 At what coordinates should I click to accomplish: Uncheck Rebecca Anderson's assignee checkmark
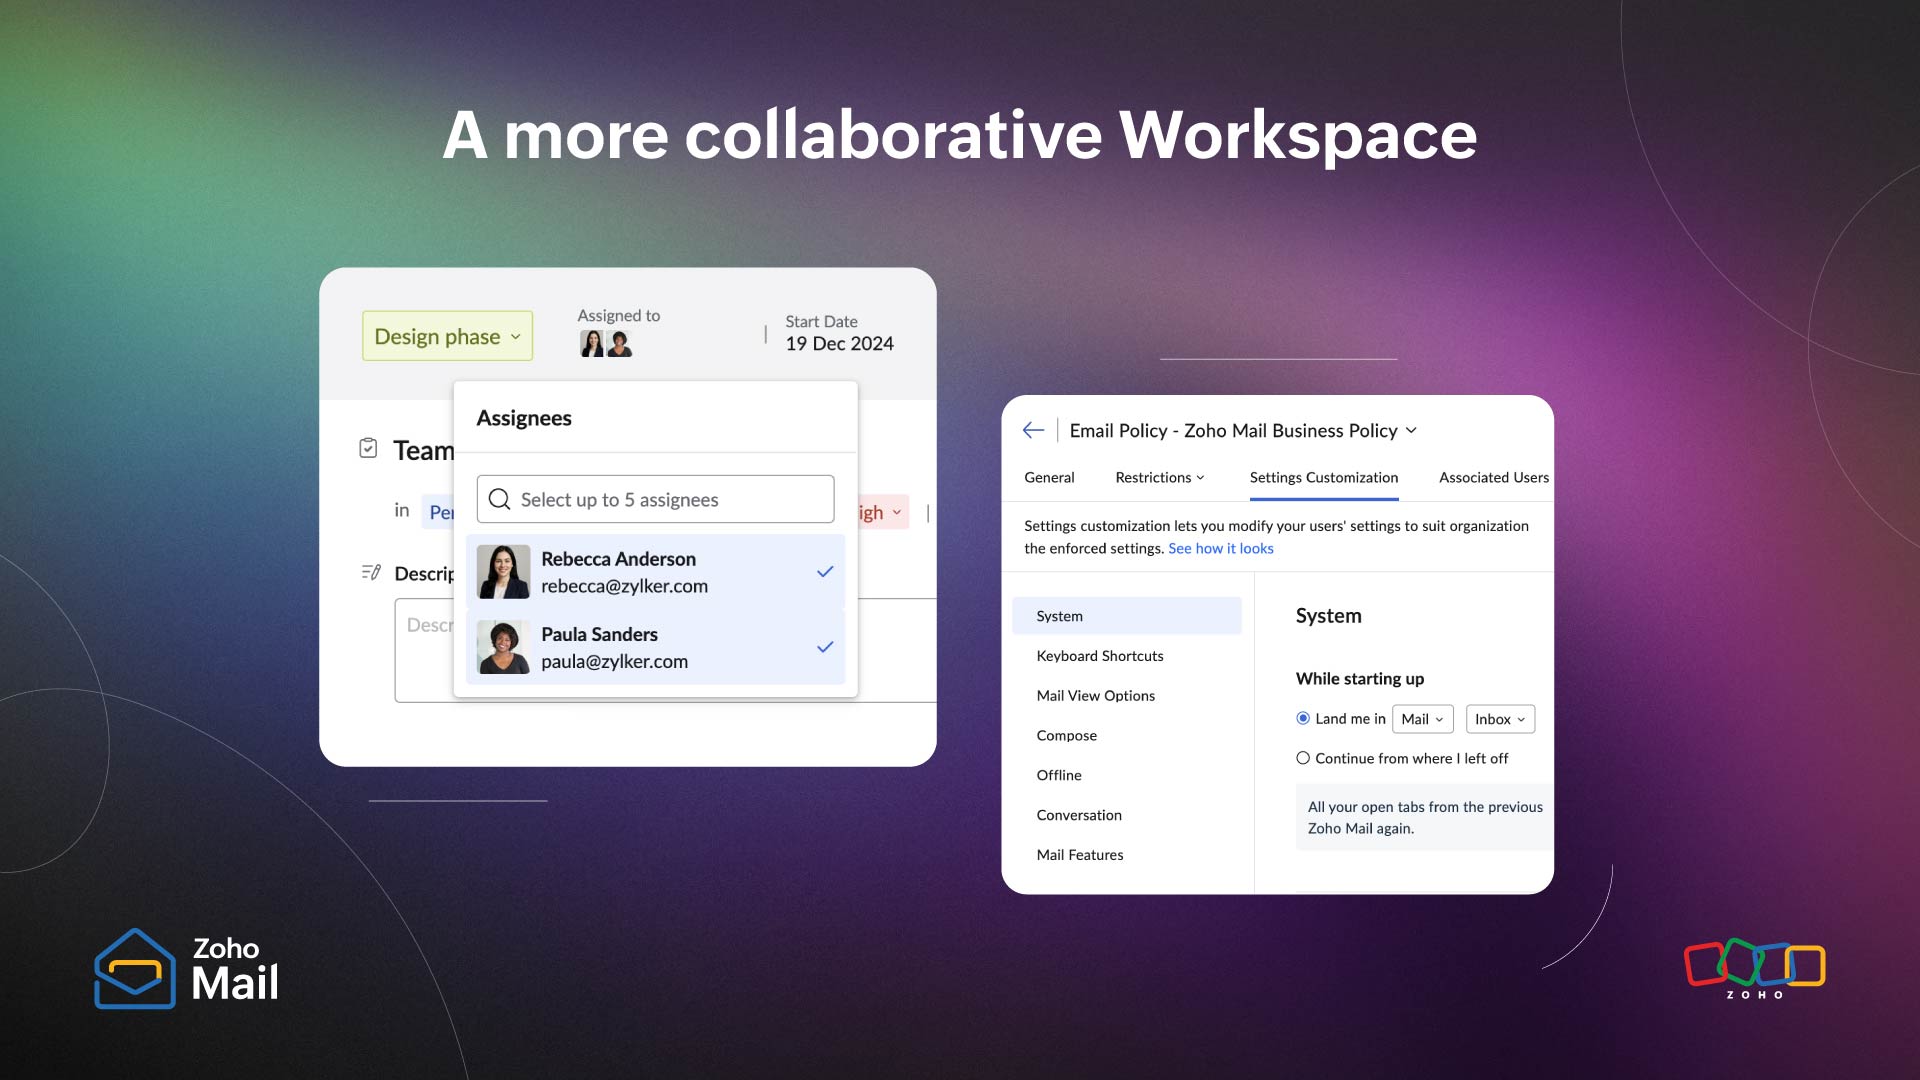coord(825,572)
